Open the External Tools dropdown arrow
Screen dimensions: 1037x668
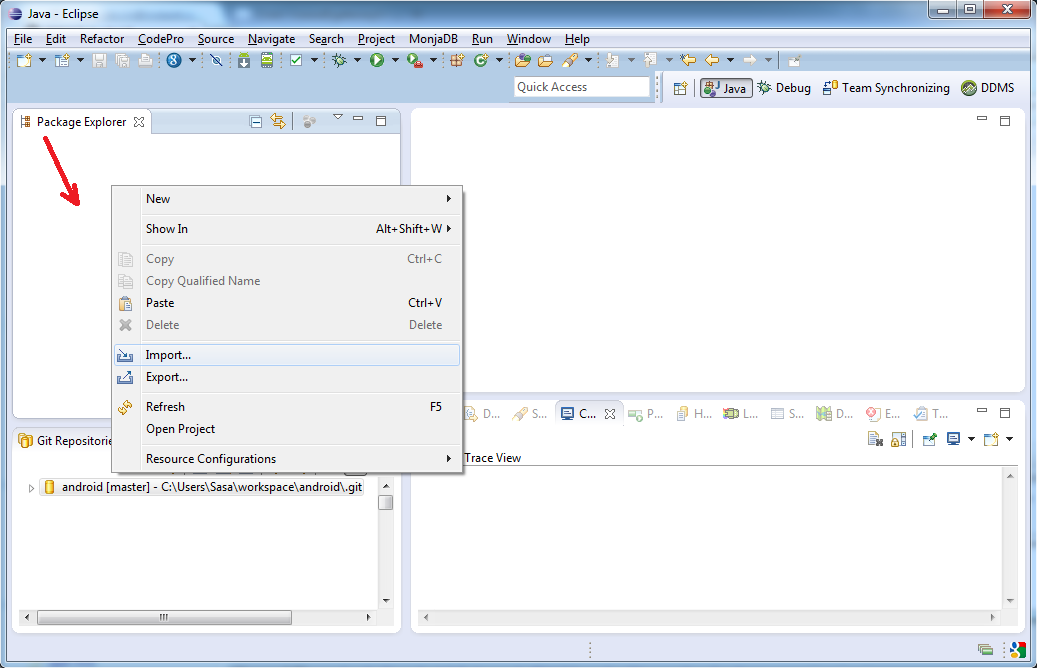tap(433, 60)
